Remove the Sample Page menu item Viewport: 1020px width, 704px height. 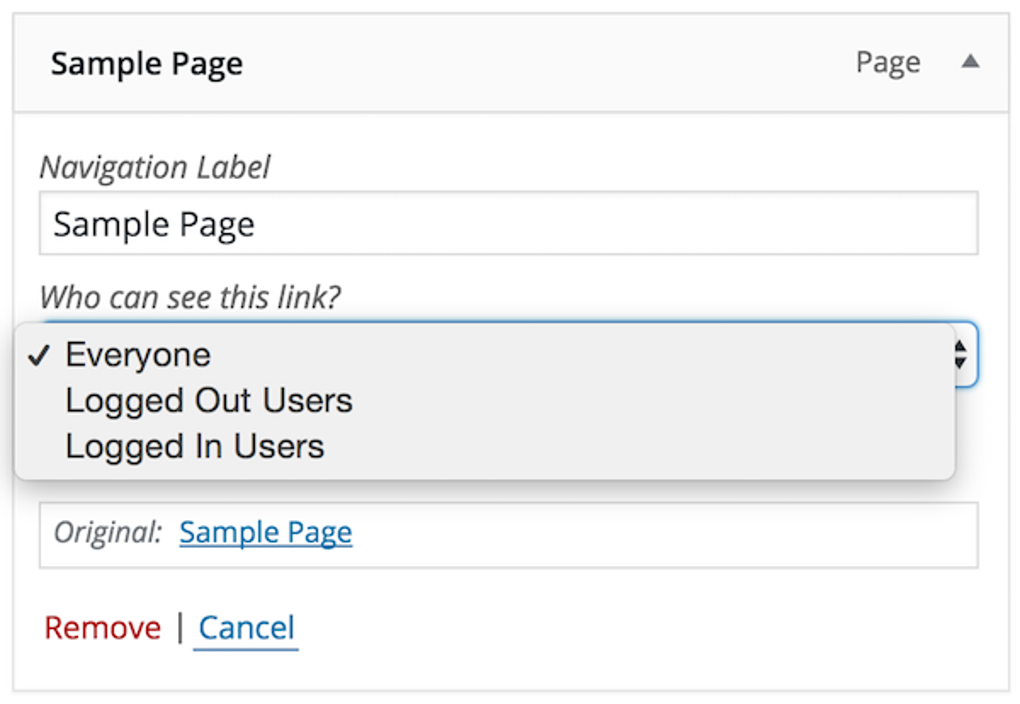pyautogui.click(x=101, y=627)
